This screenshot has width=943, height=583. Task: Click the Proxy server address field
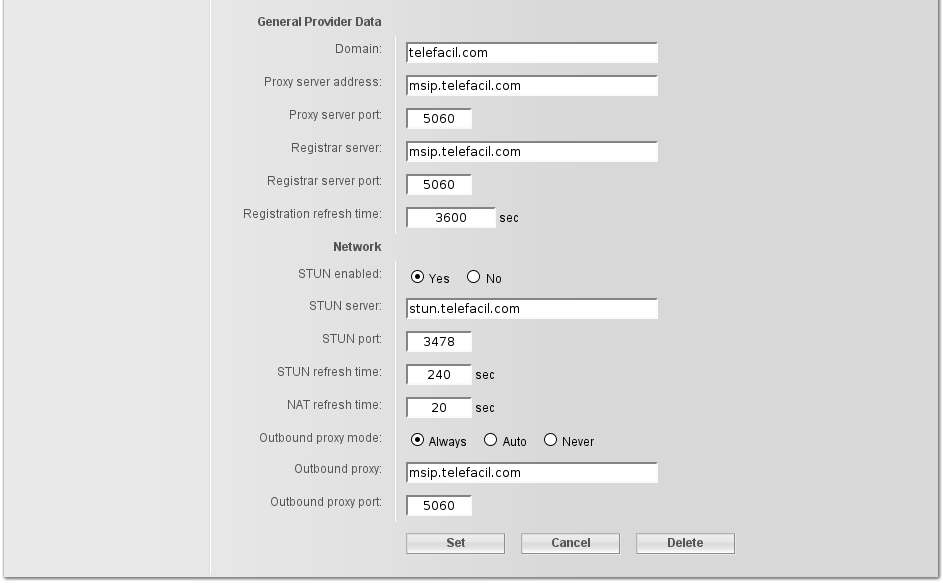click(x=532, y=86)
